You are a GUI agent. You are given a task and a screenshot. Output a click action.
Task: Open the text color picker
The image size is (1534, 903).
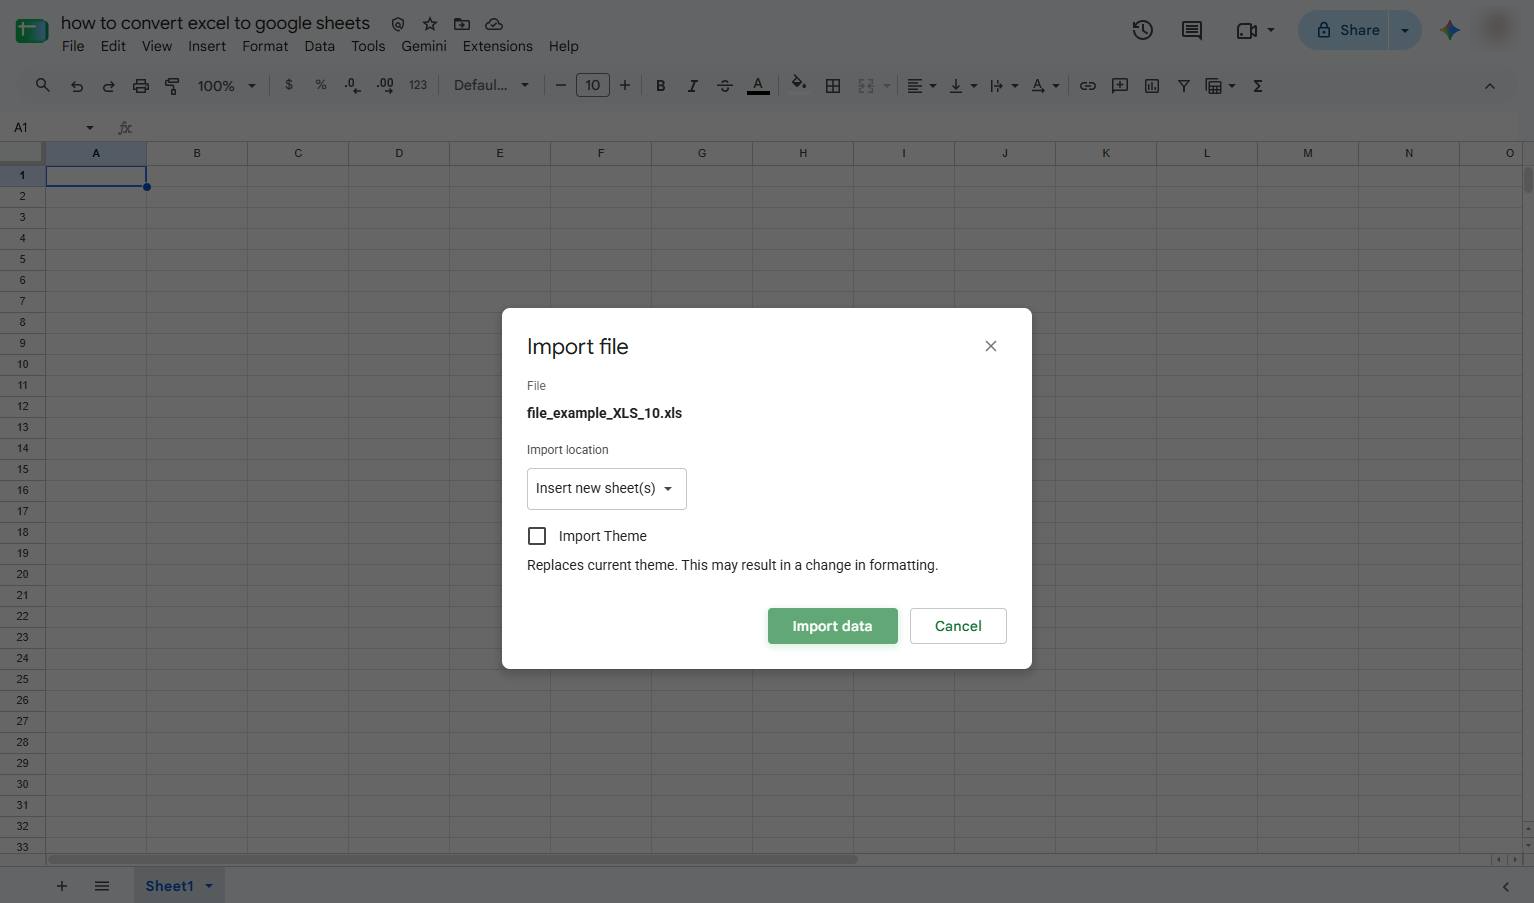click(758, 86)
